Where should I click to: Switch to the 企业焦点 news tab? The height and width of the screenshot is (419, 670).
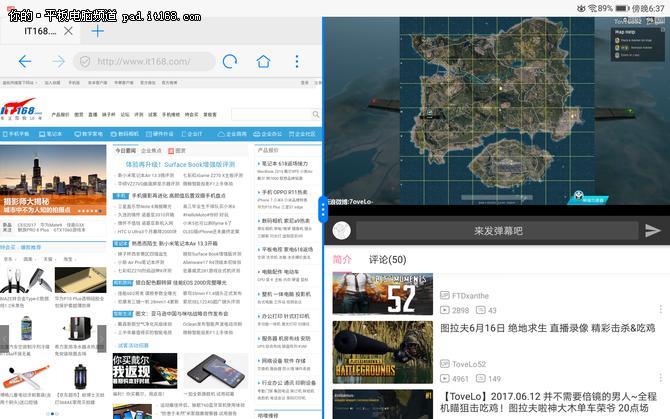click(x=151, y=150)
